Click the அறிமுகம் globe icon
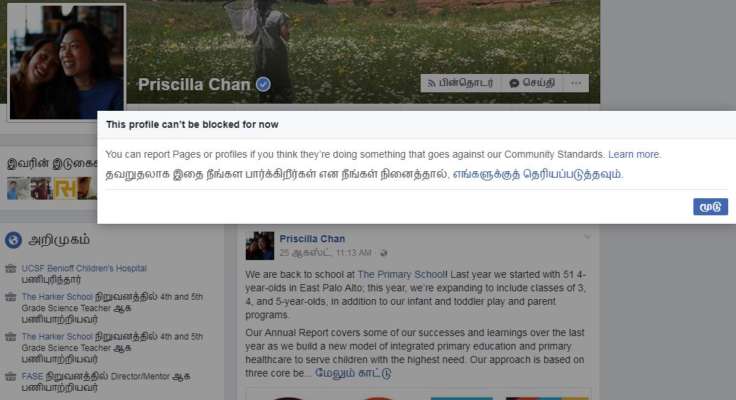This screenshot has width=736, height=400. tap(13, 240)
